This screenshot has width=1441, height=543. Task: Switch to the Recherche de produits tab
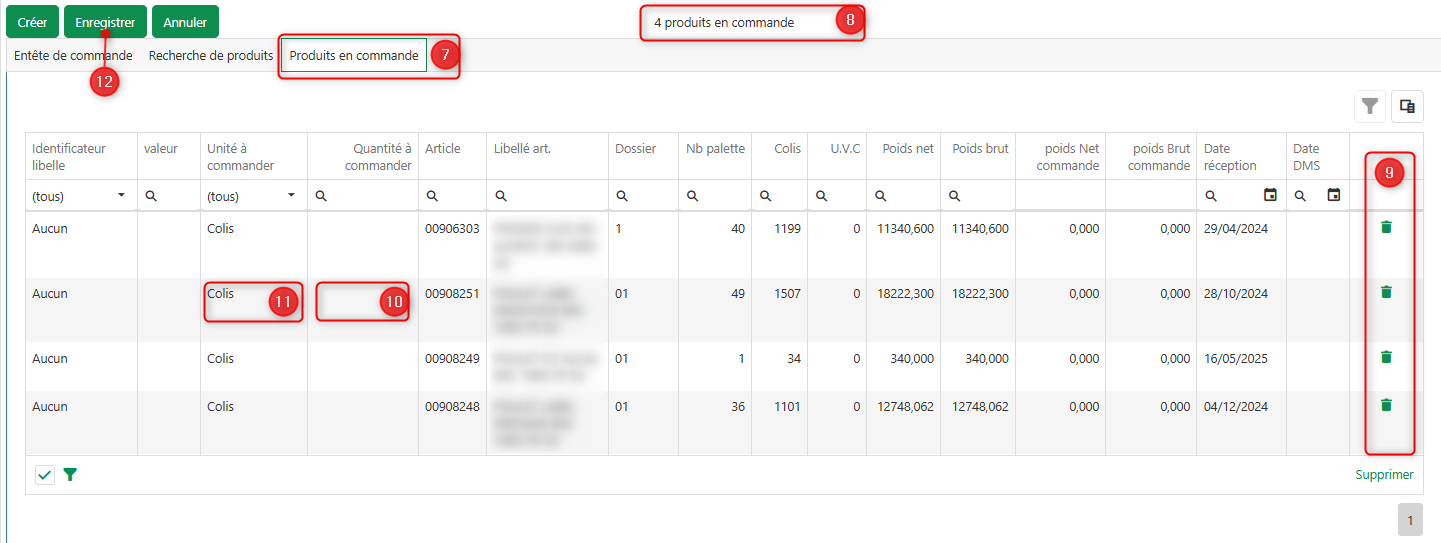click(x=211, y=56)
